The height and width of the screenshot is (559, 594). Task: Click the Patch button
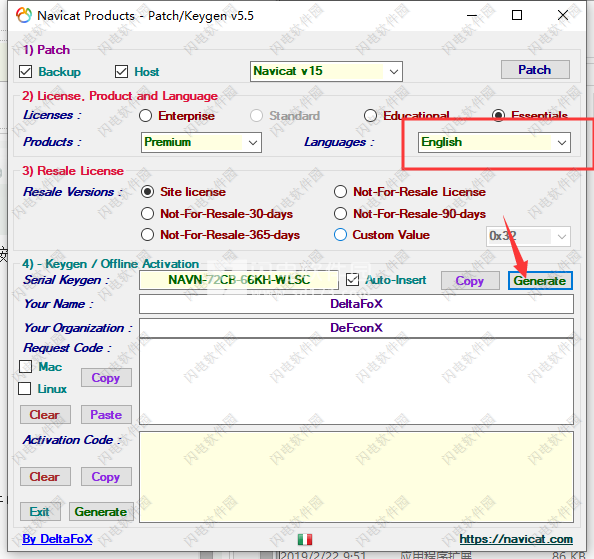535,70
